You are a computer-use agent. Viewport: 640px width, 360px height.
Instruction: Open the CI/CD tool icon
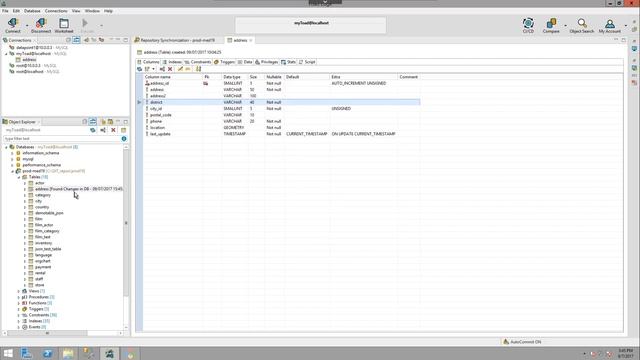(x=528, y=25)
